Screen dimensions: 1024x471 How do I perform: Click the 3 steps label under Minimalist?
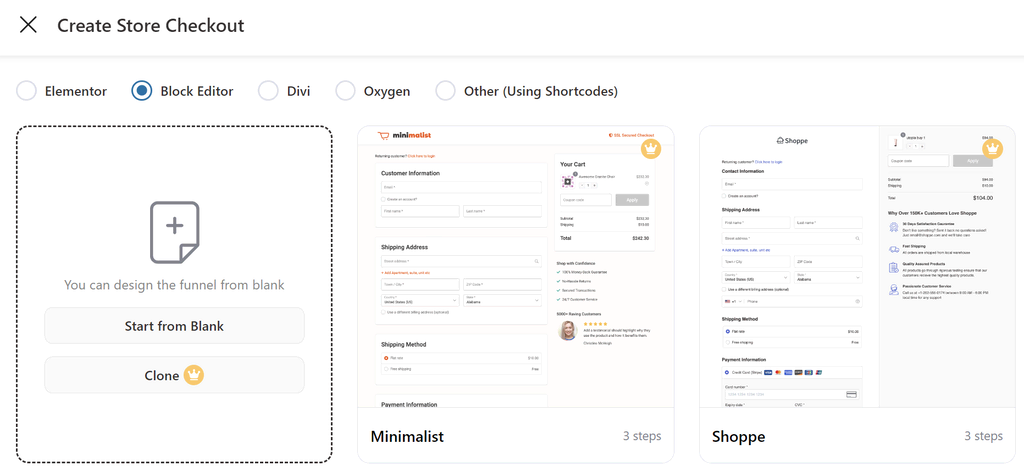click(x=642, y=436)
